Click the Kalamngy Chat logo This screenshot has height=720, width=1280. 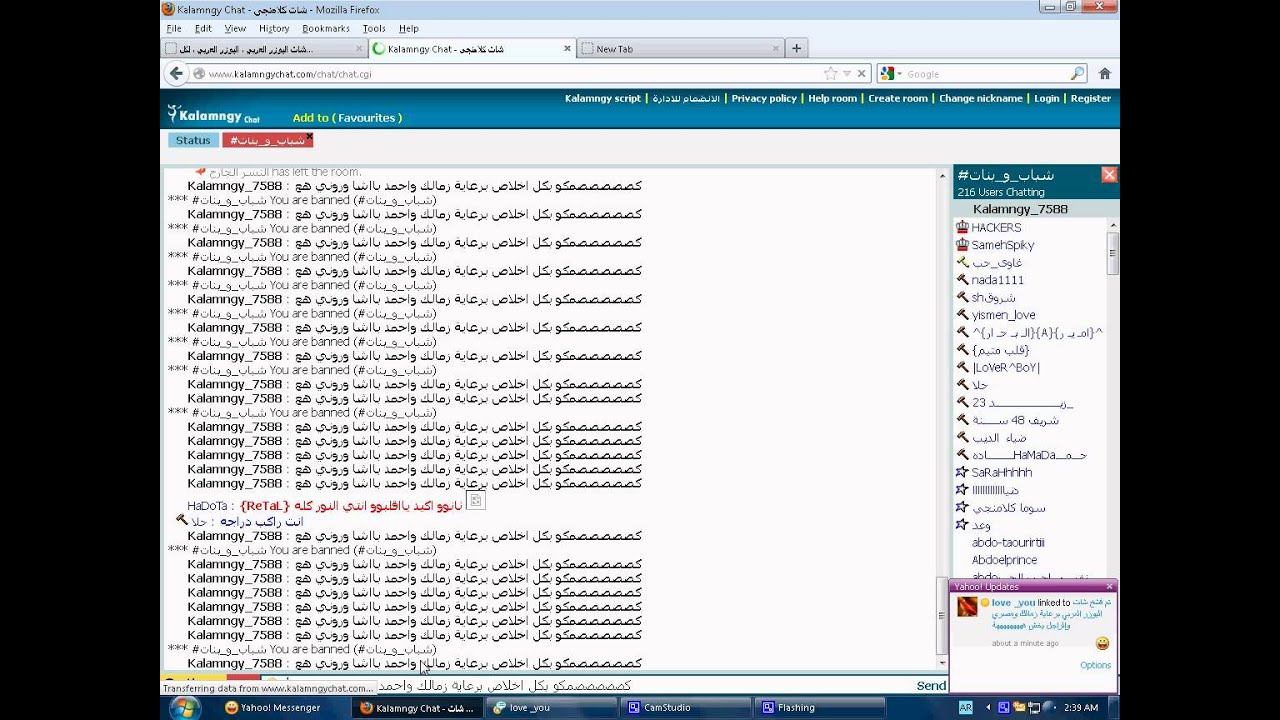click(213, 115)
